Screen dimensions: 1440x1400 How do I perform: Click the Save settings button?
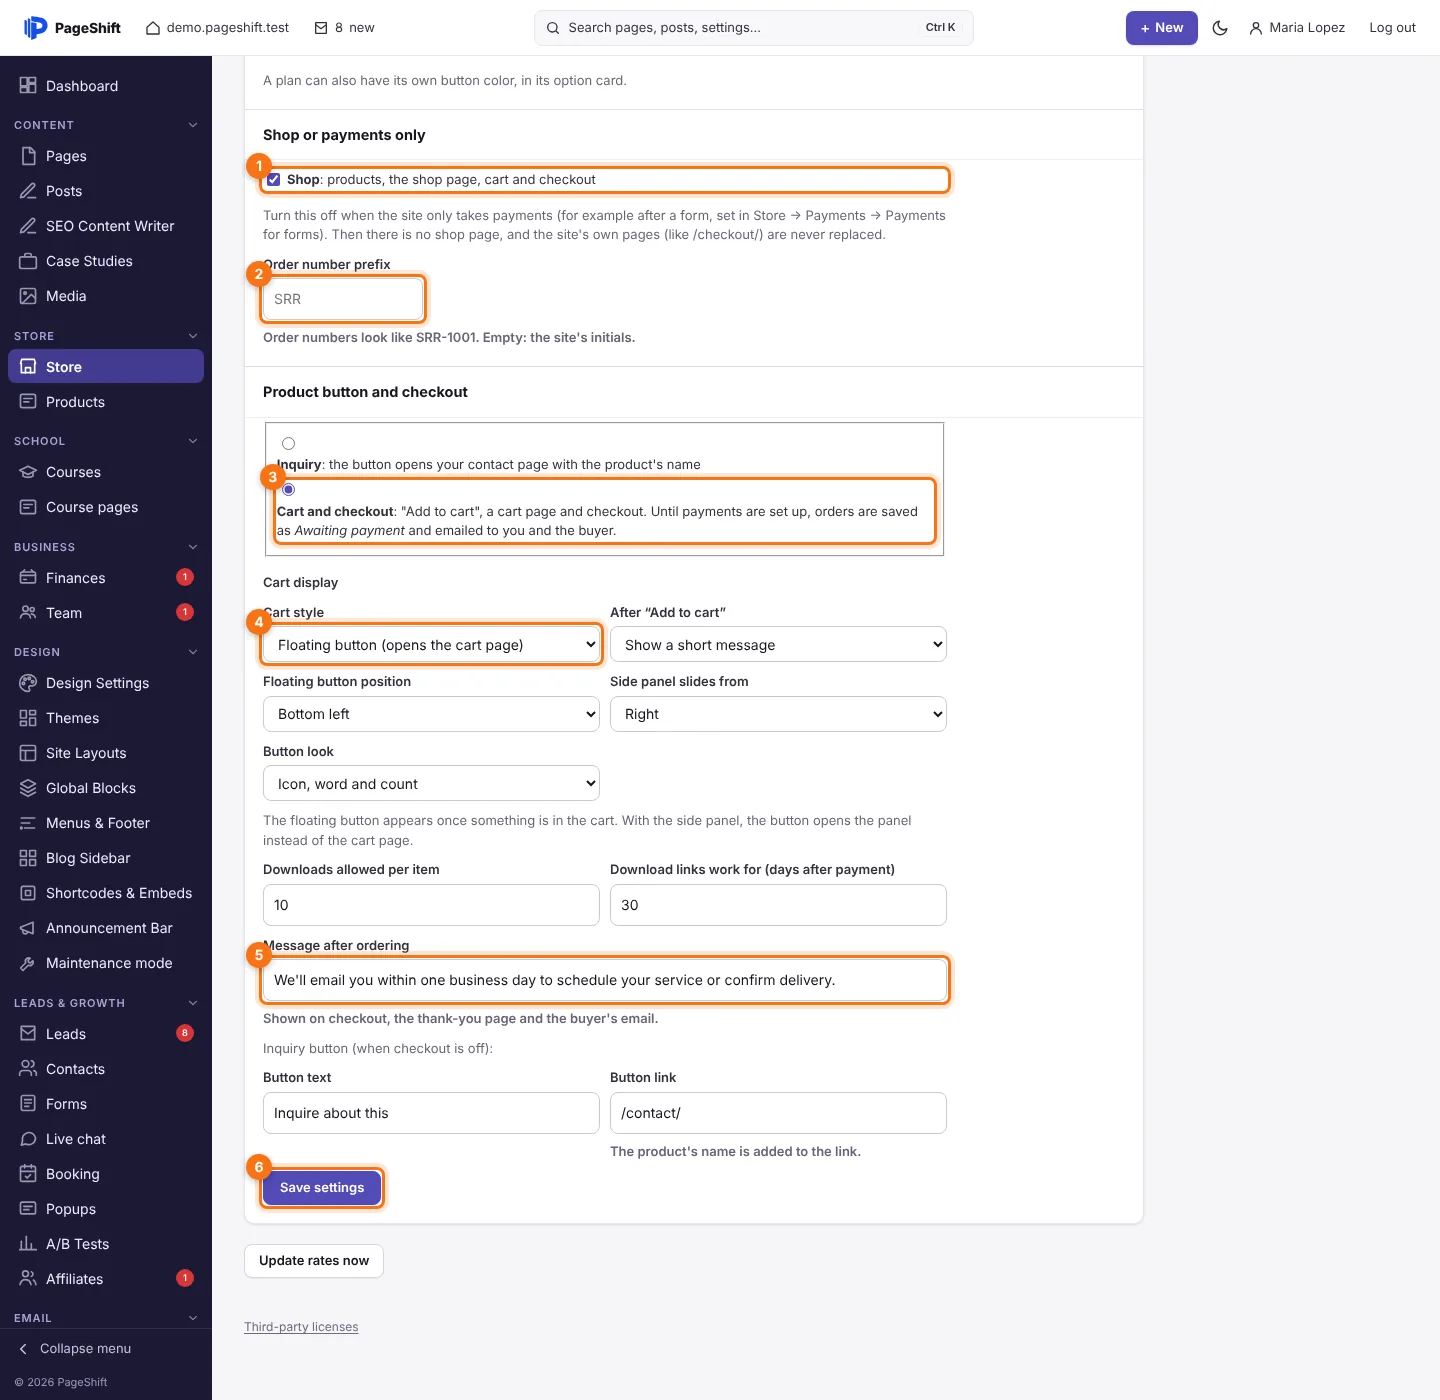tap(322, 1188)
